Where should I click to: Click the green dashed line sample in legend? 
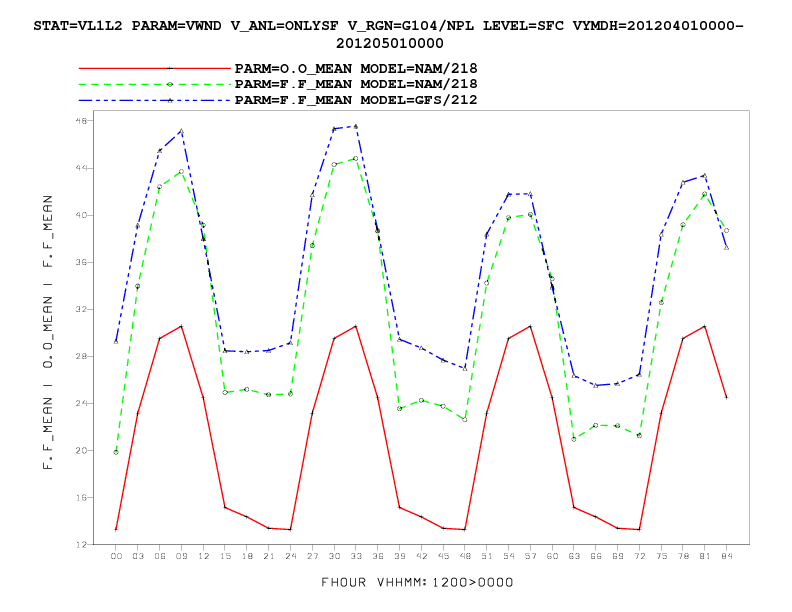(155, 84)
